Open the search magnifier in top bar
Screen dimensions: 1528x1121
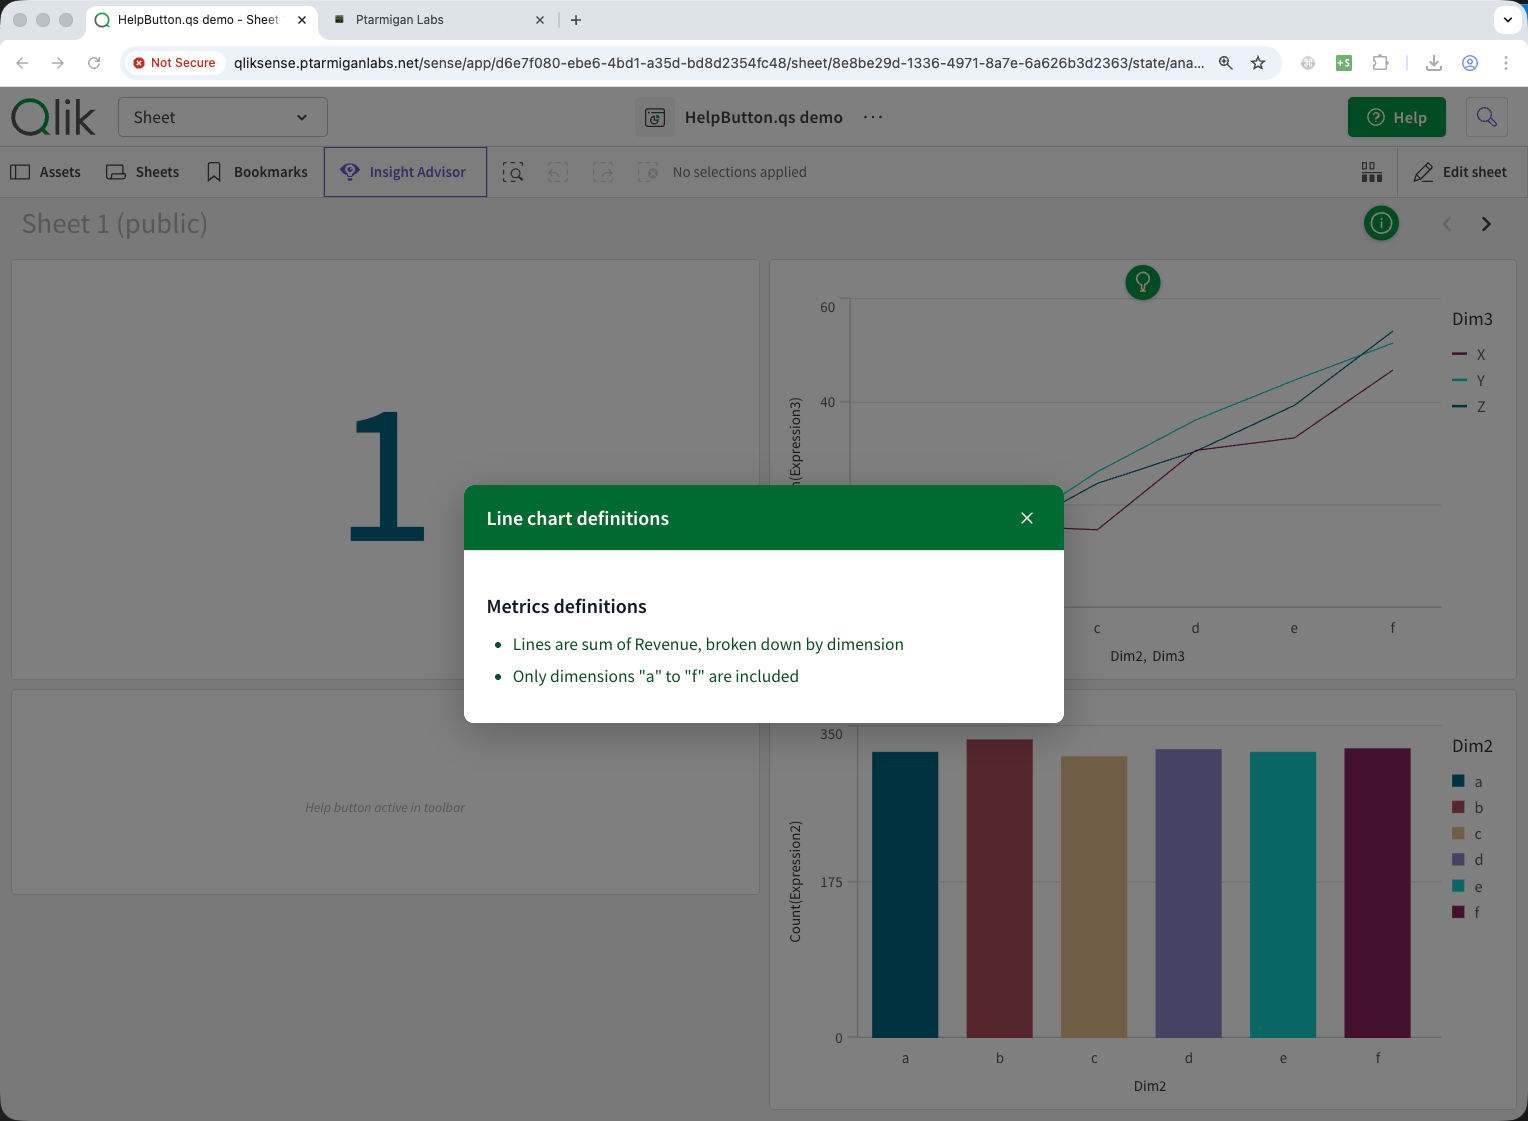[x=1486, y=117]
